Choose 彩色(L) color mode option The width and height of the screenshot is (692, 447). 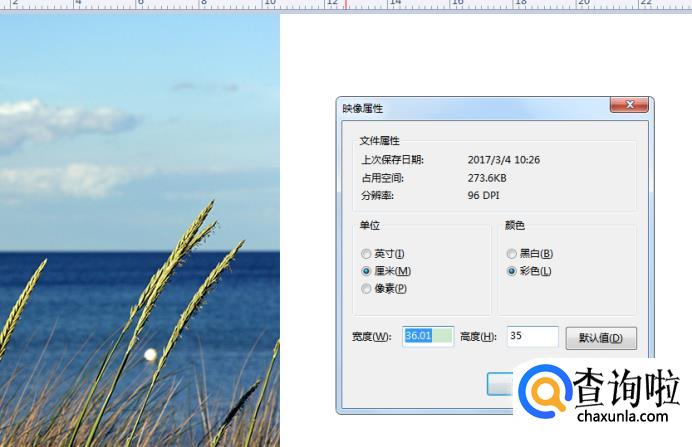tap(529, 271)
